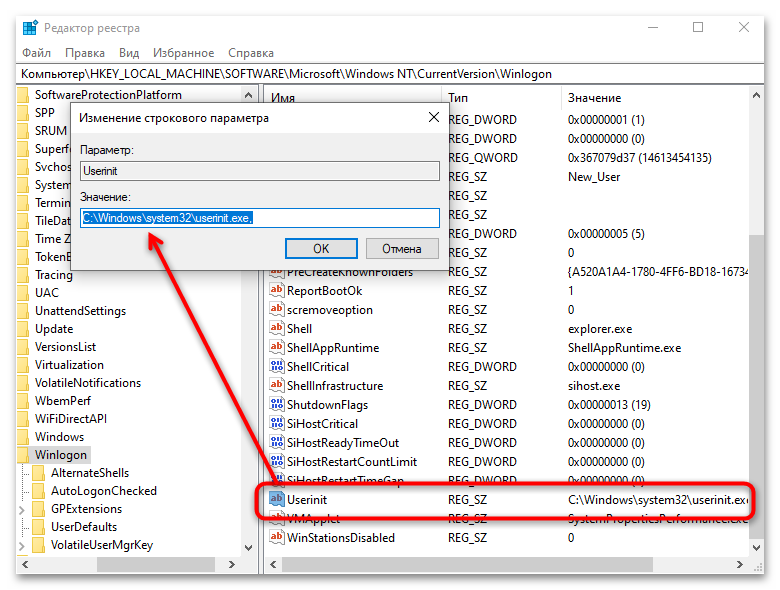
Task: Click the UAC folder icon in tree
Action: pyautogui.click(x=23, y=293)
